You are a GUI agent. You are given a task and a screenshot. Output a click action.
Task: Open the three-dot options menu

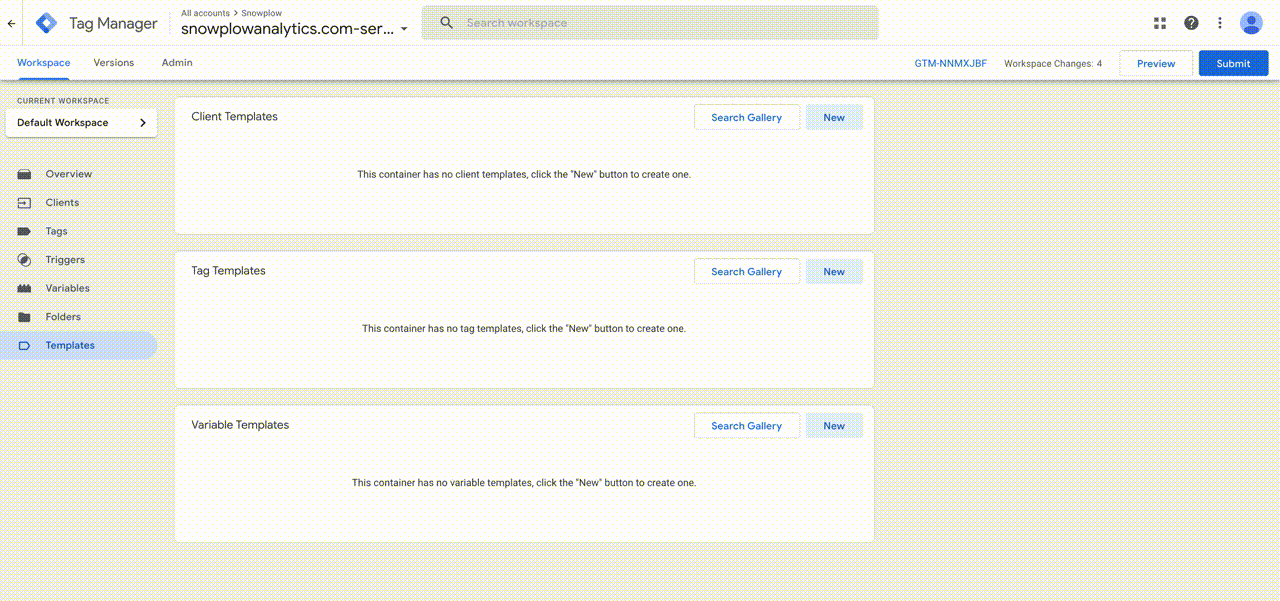[1219, 22]
